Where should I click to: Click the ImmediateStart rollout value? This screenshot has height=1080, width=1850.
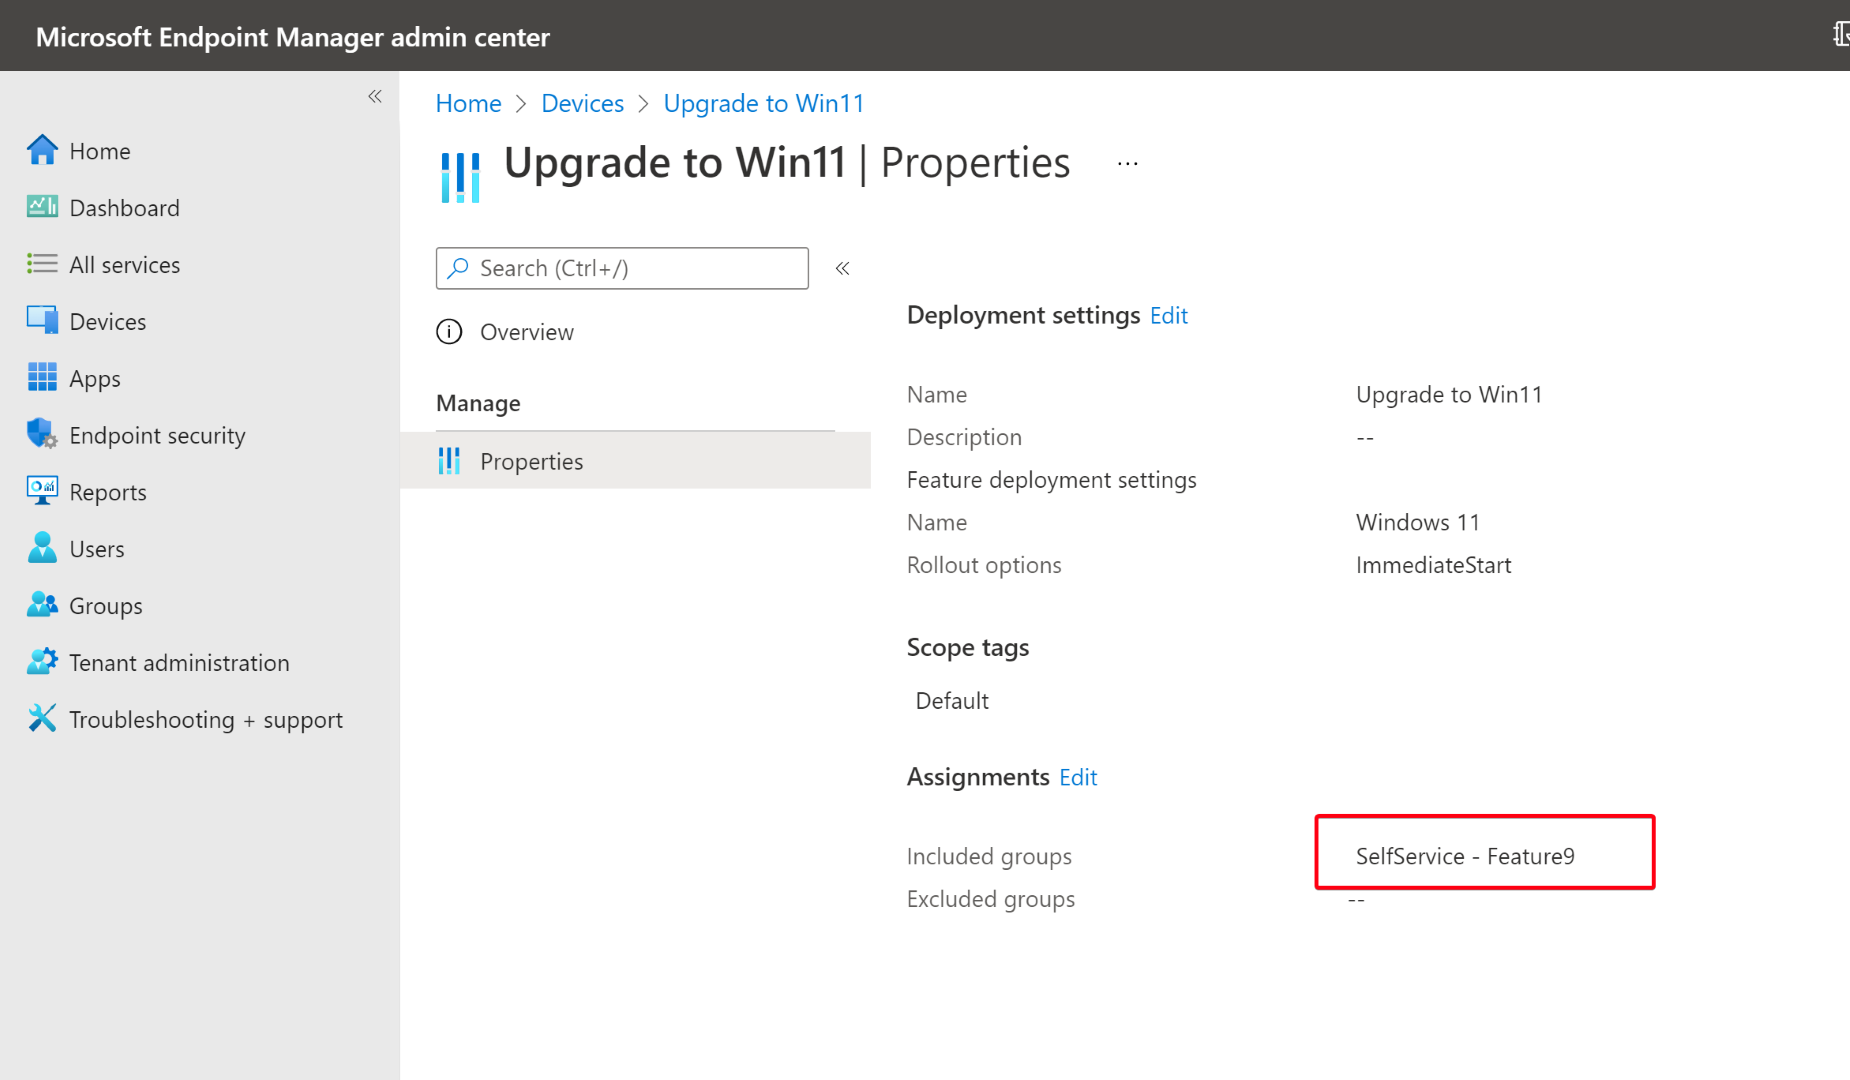coord(1433,565)
